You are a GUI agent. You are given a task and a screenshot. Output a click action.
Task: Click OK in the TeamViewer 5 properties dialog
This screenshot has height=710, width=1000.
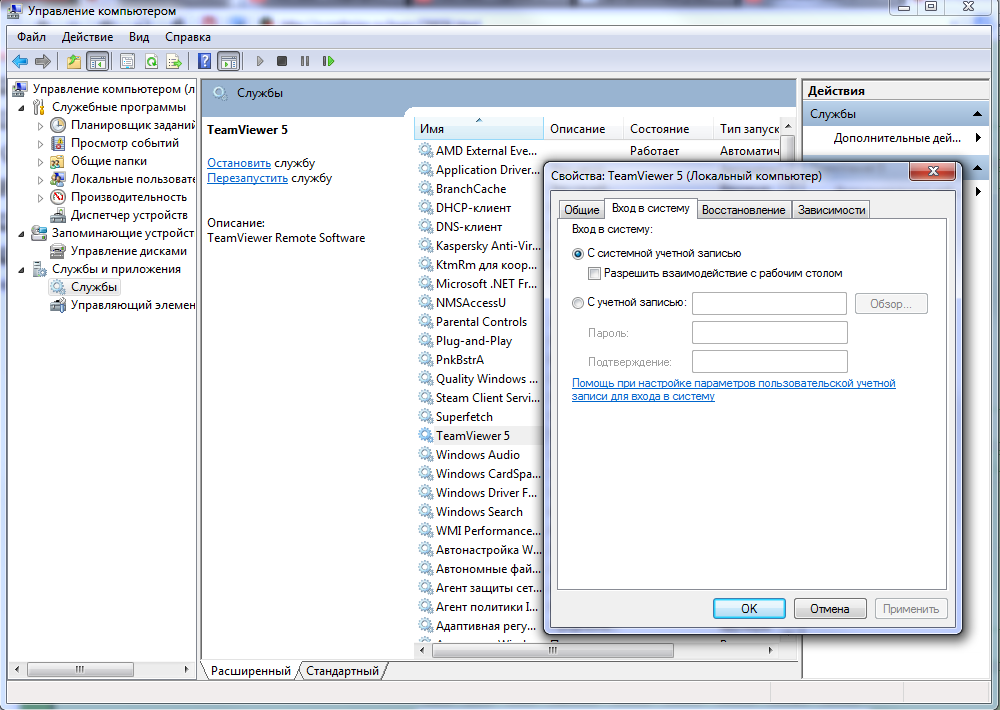749,609
